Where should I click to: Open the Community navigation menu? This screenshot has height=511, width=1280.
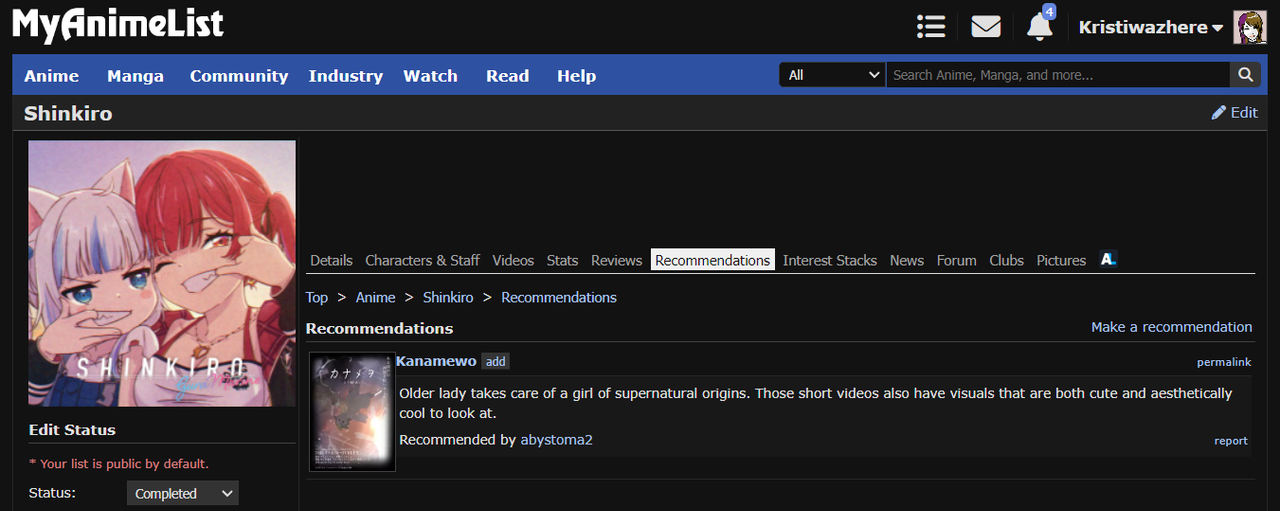(239, 76)
